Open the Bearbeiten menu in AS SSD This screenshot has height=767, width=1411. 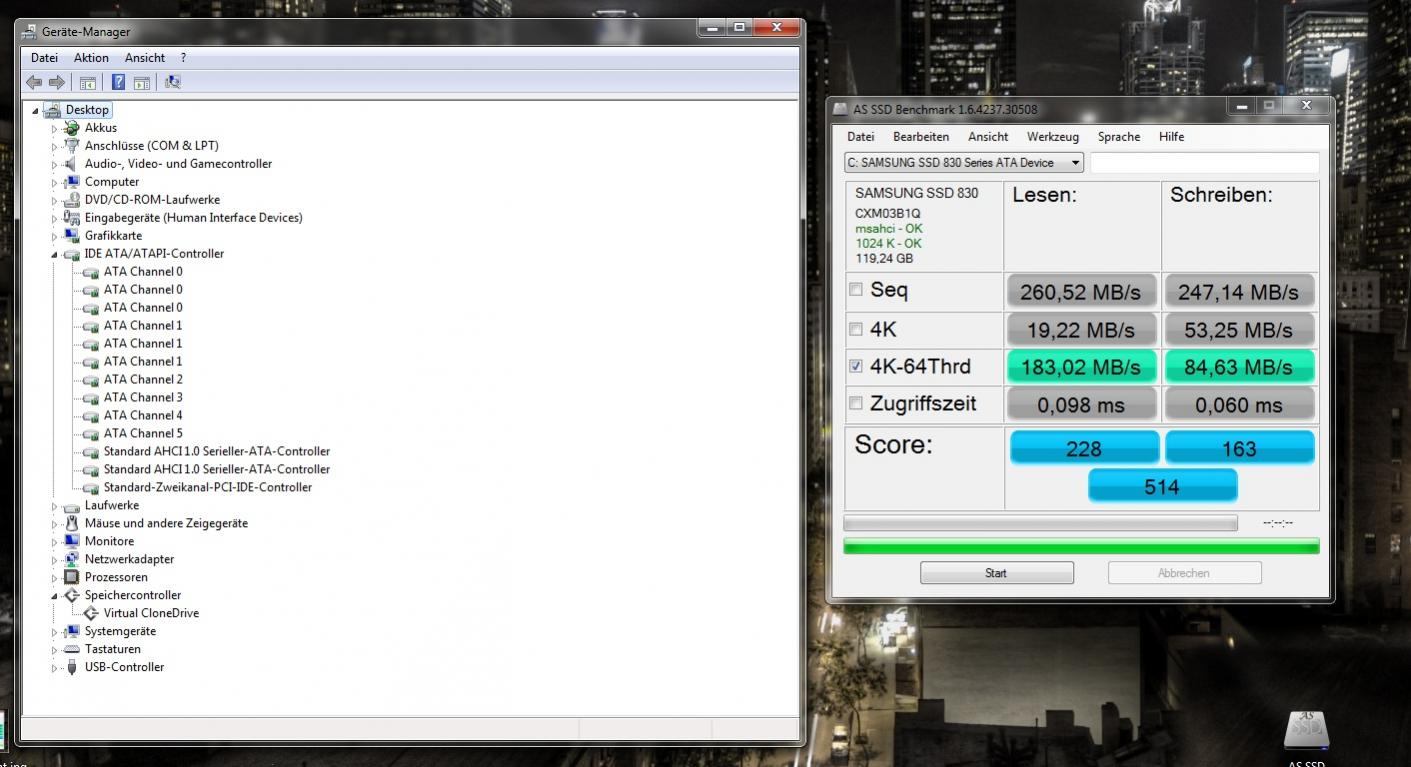[921, 137]
